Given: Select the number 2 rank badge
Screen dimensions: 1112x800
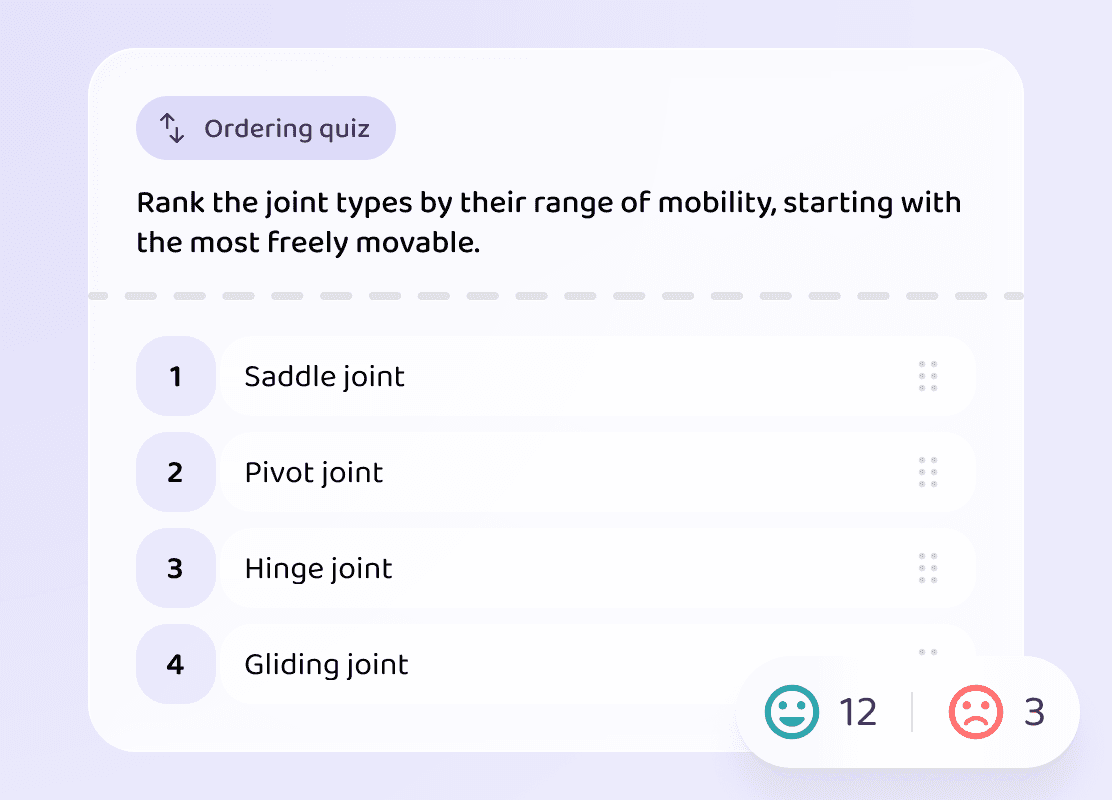Looking at the screenshot, I should pos(176,472).
